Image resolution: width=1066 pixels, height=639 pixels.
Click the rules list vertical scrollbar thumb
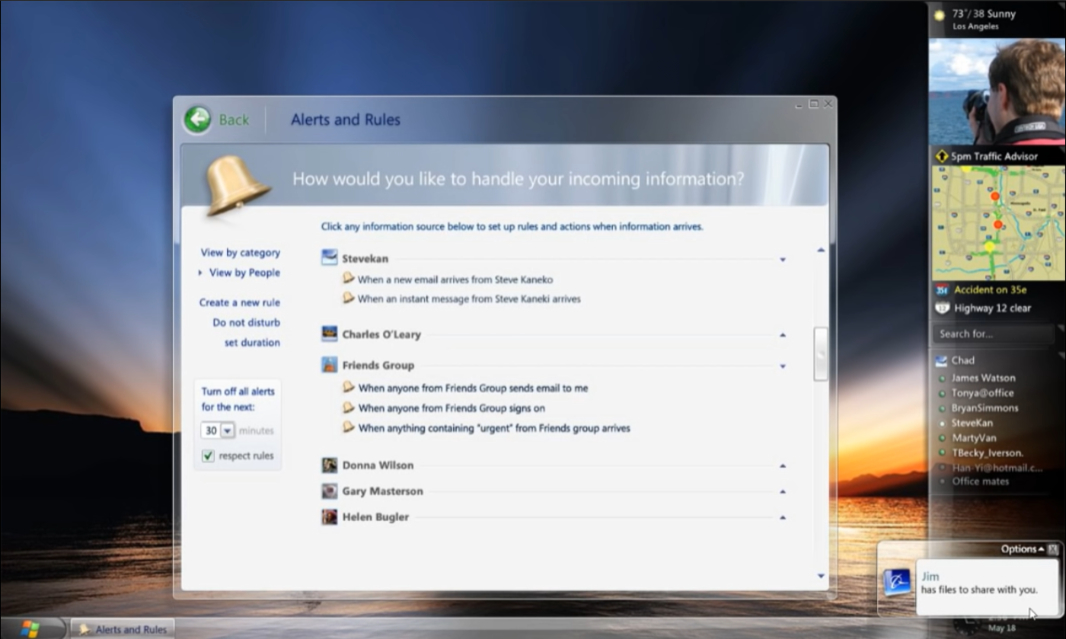click(x=821, y=353)
